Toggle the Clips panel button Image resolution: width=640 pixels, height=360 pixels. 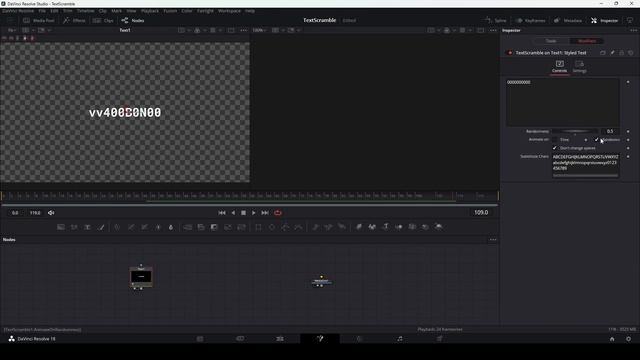point(103,20)
